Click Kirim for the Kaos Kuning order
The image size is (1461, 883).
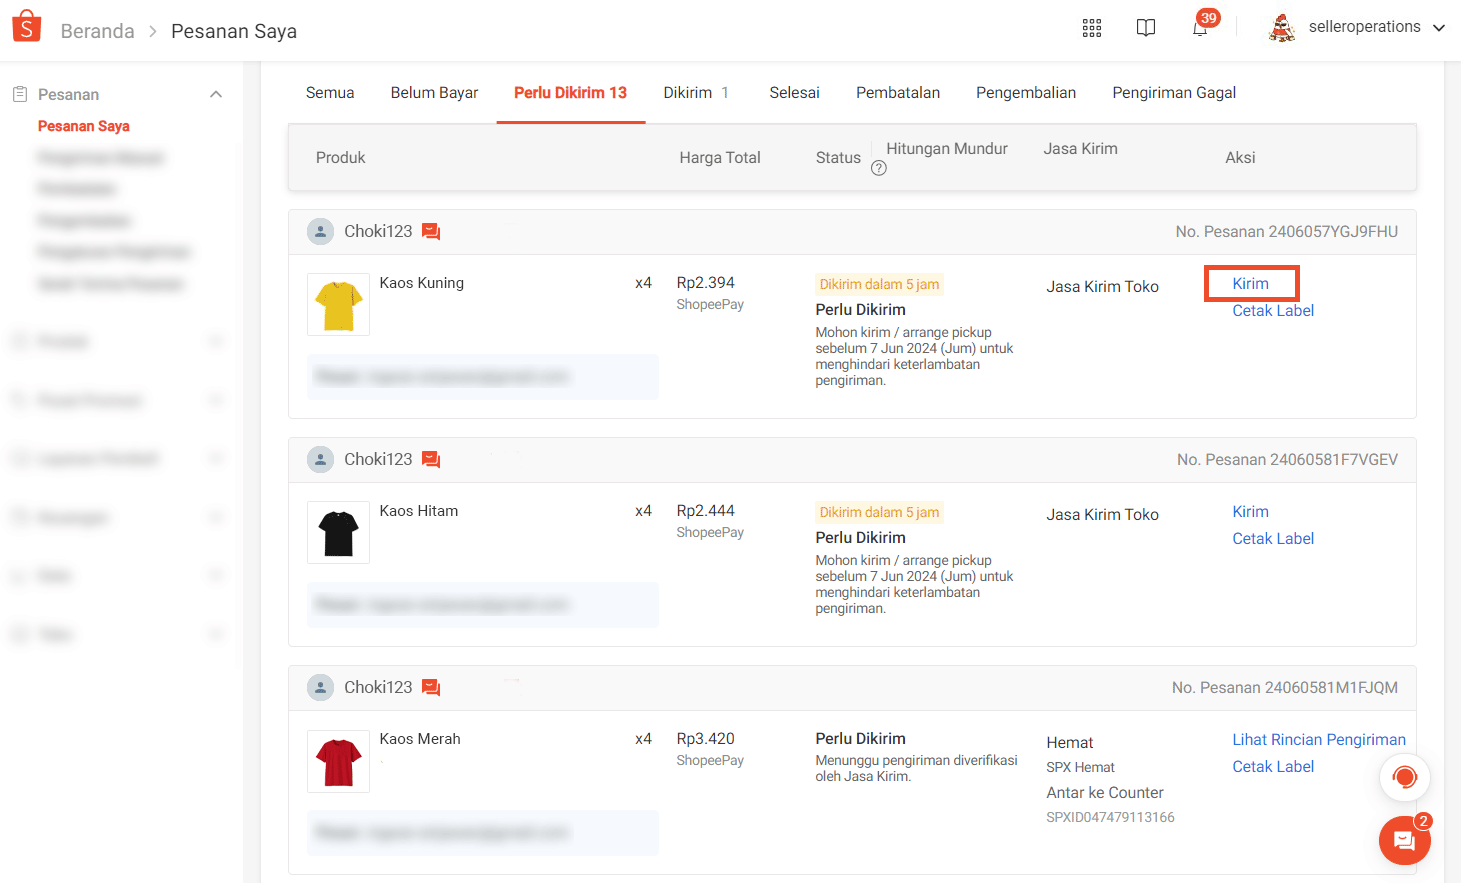pyautogui.click(x=1251, y=284)
